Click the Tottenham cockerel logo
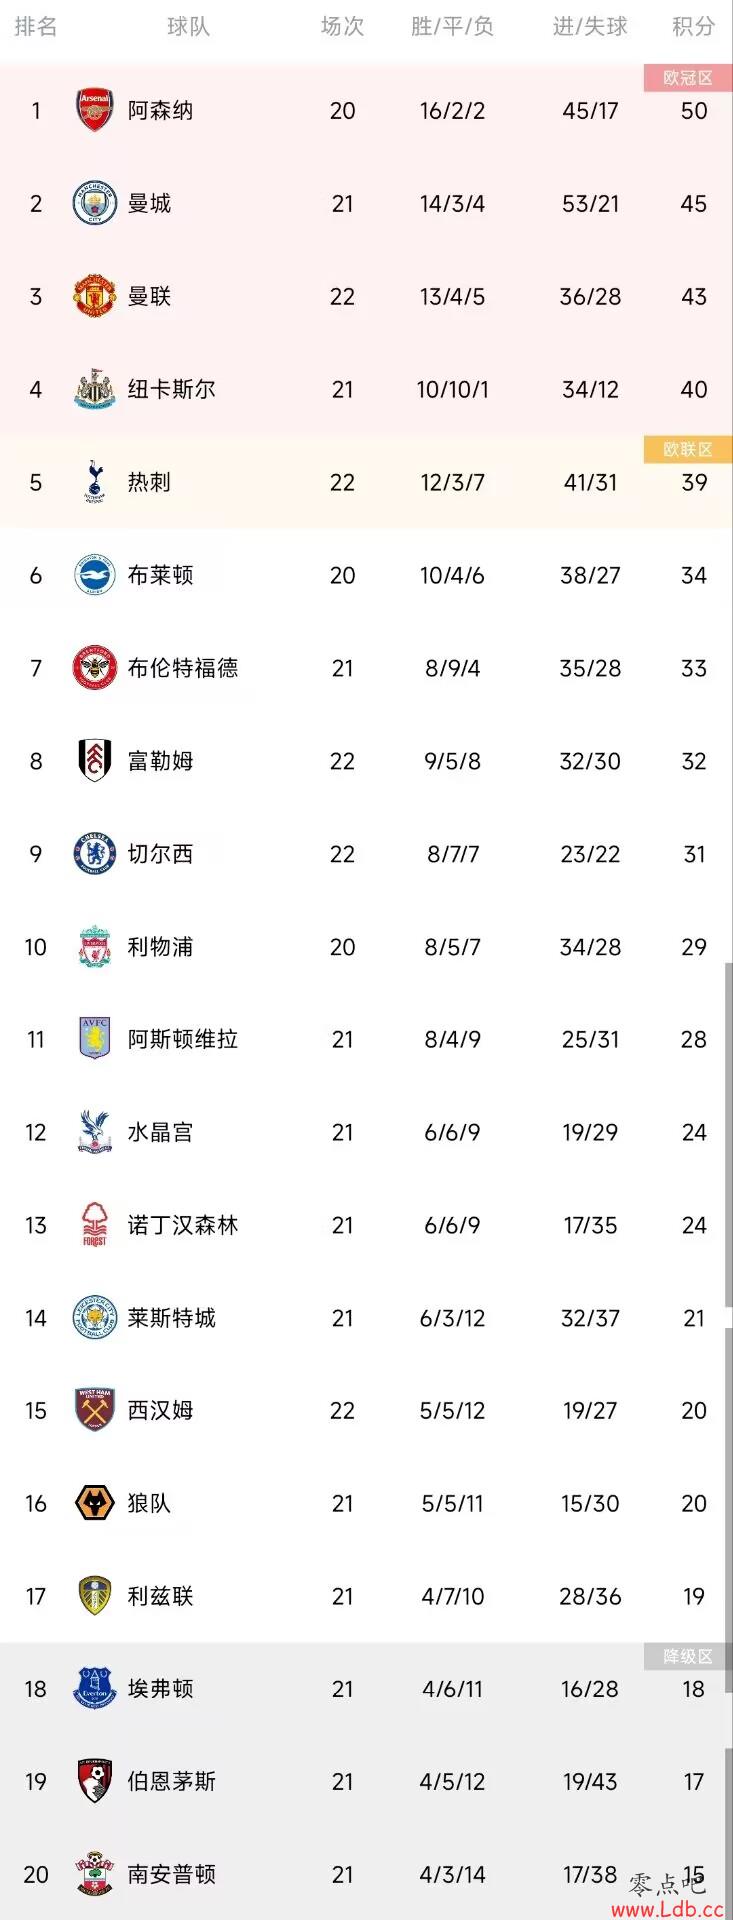 [x=95, y=482]
